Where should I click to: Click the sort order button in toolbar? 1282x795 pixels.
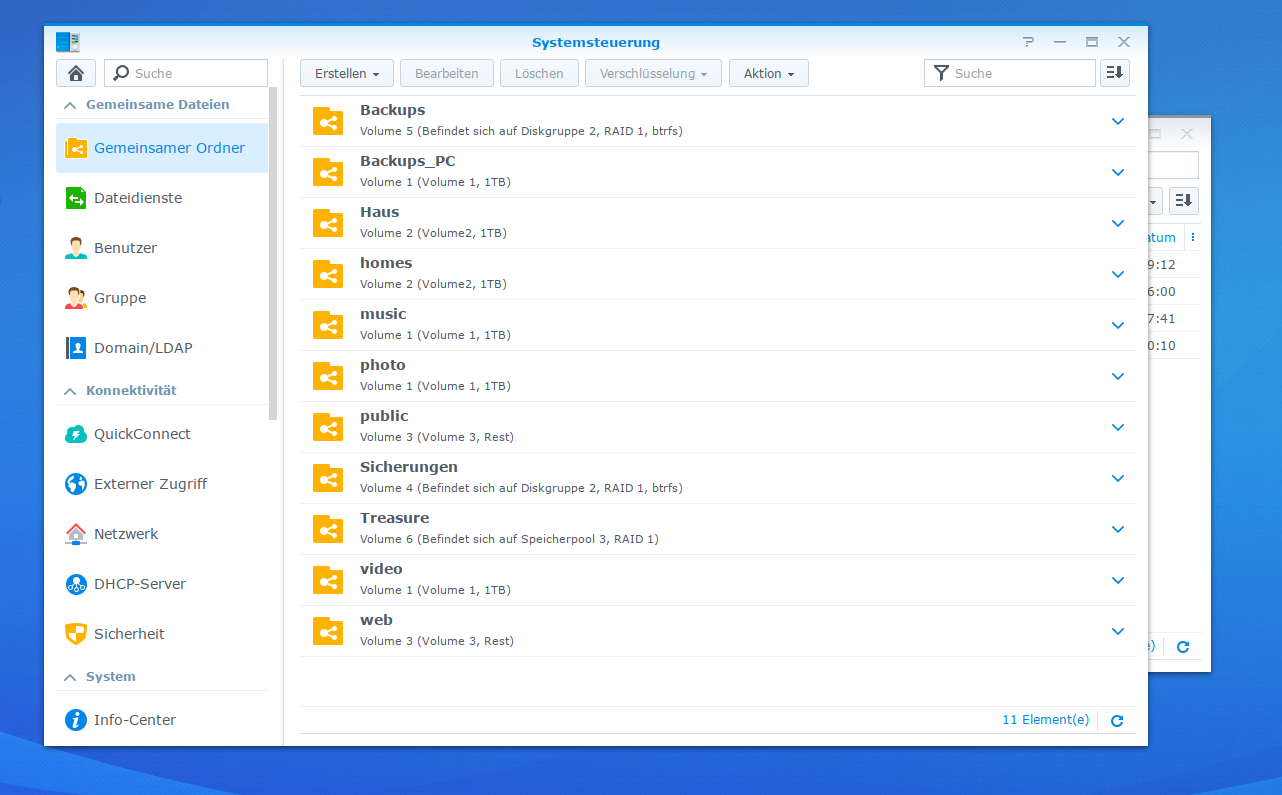pyautogui.click(x=1115, y=73)
